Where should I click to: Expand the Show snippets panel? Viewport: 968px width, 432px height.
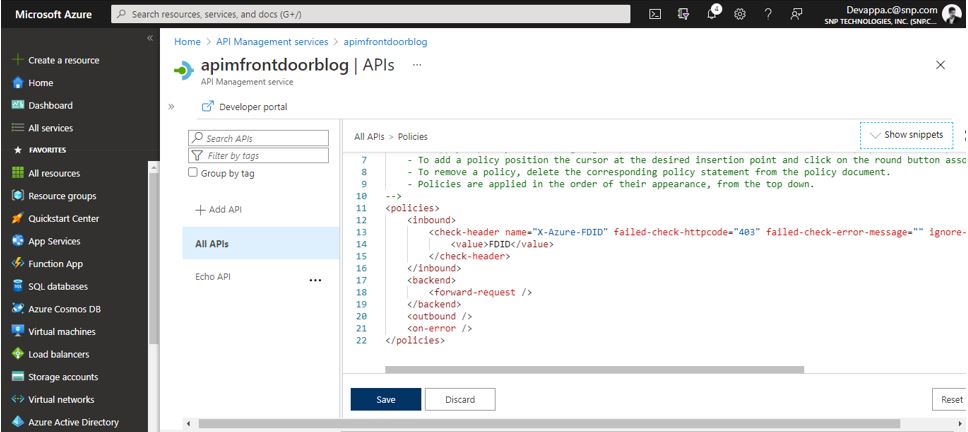[x=906, y=135]
